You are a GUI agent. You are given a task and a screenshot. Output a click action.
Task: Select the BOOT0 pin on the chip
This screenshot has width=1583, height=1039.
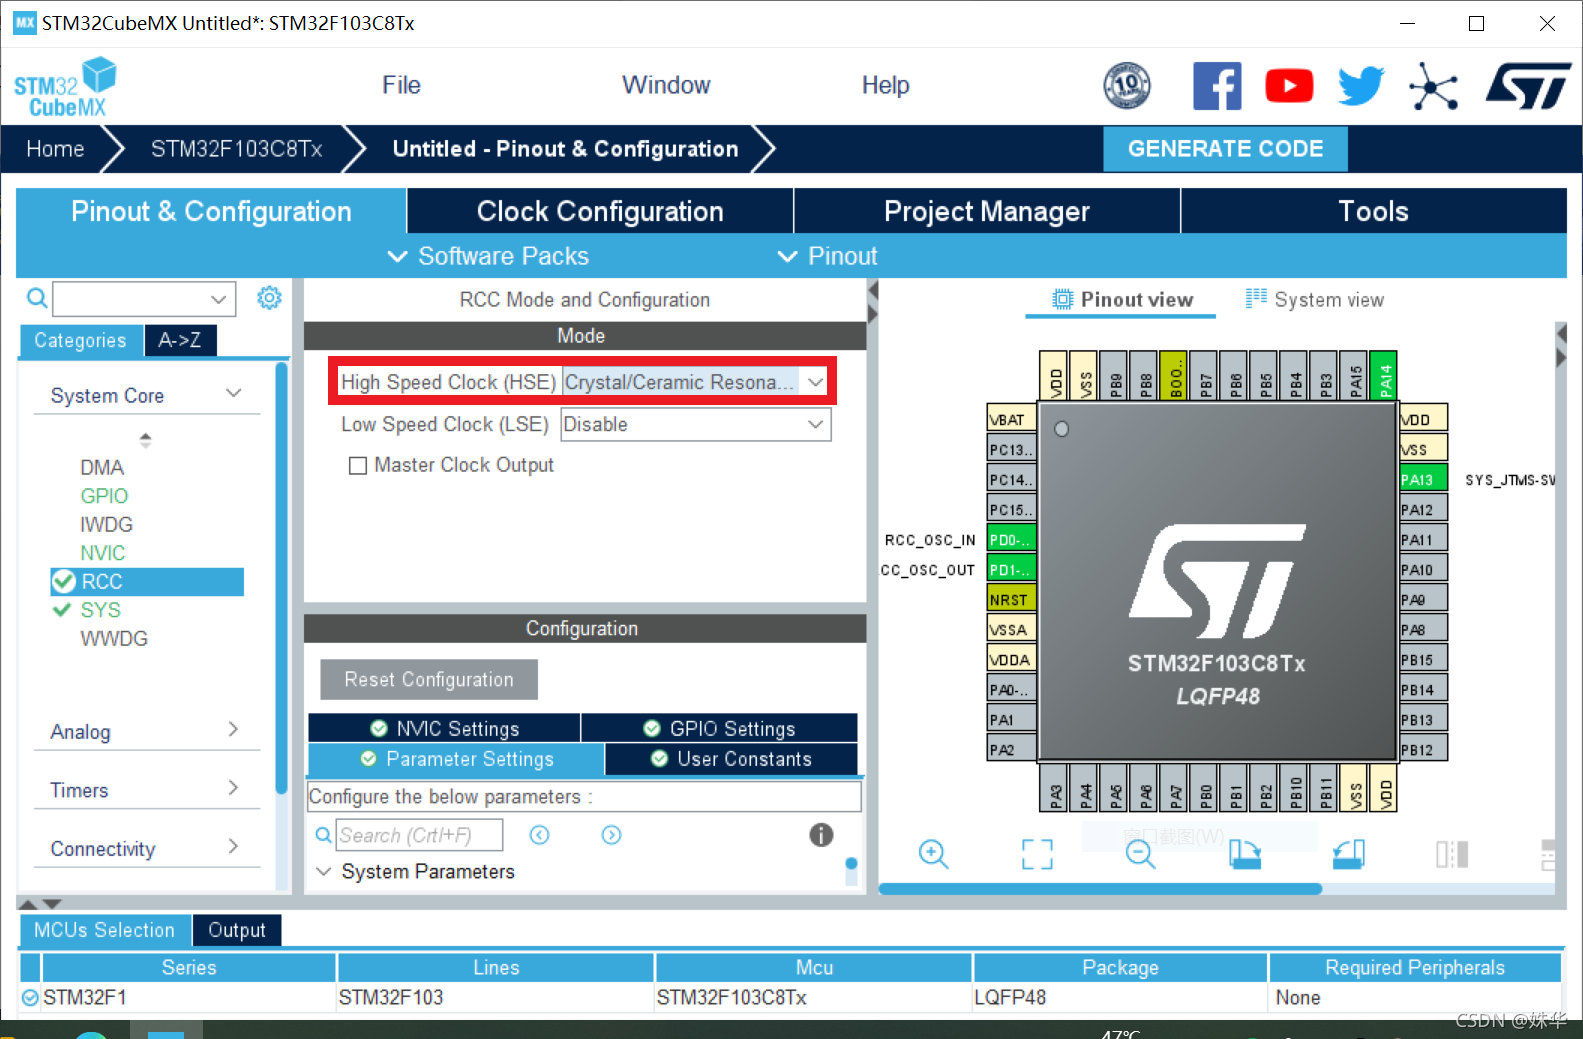click(1173, 375)
